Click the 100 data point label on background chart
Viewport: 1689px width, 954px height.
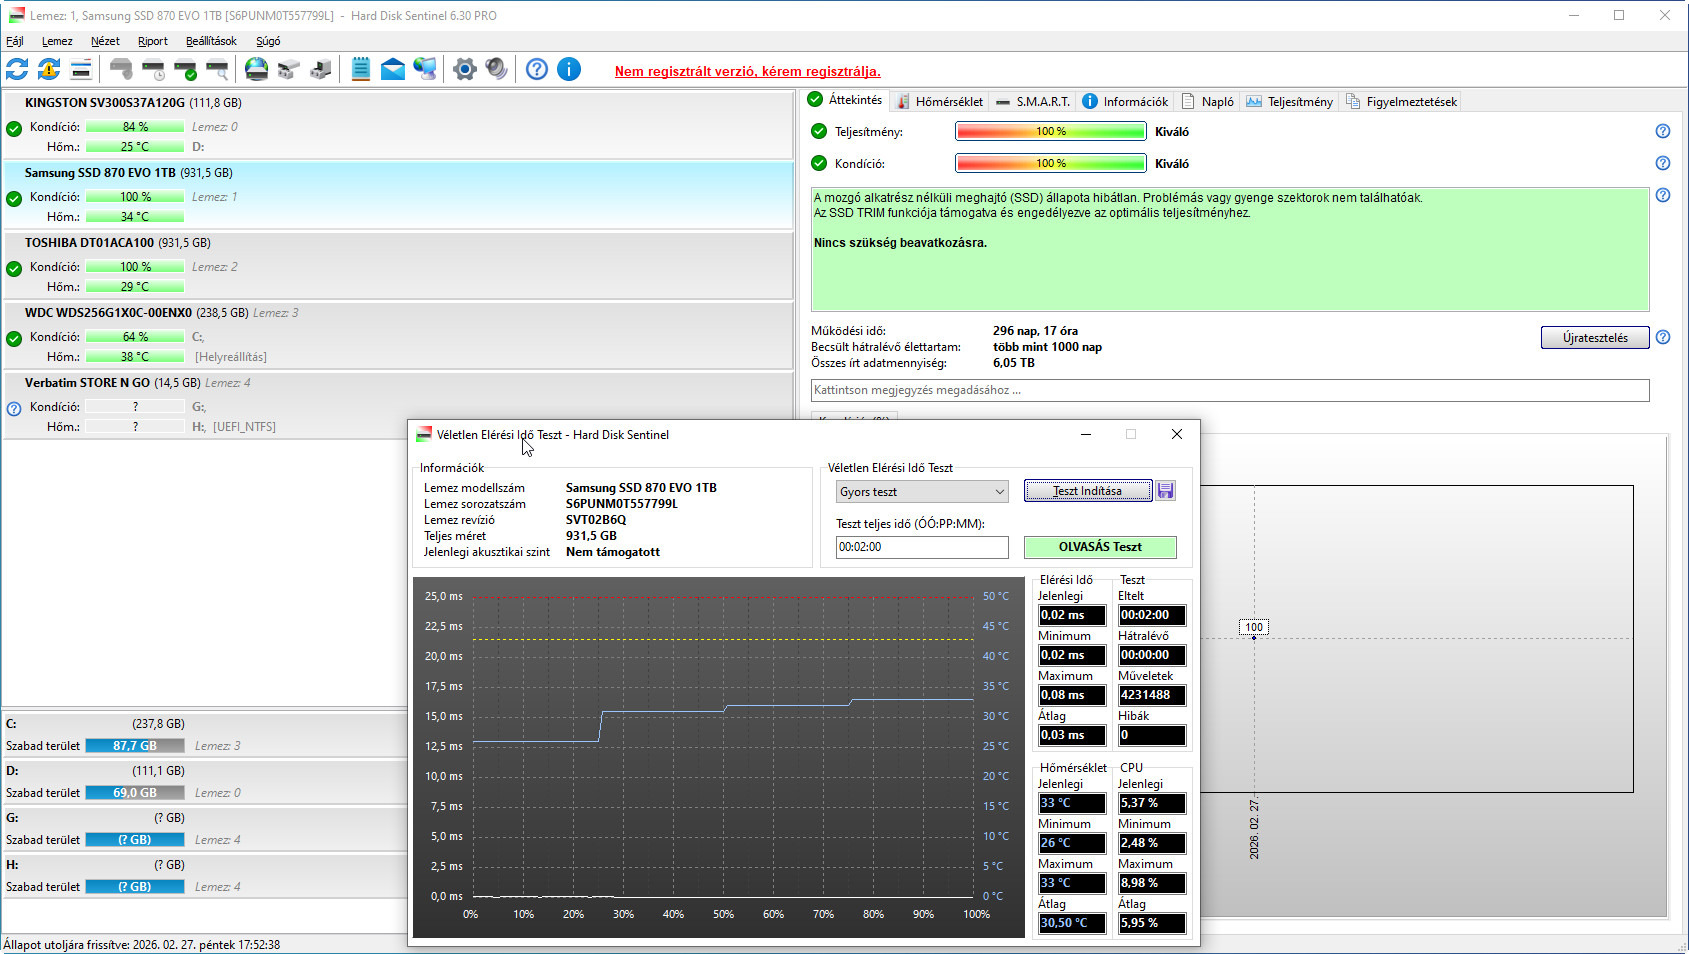click(1254, 627)
